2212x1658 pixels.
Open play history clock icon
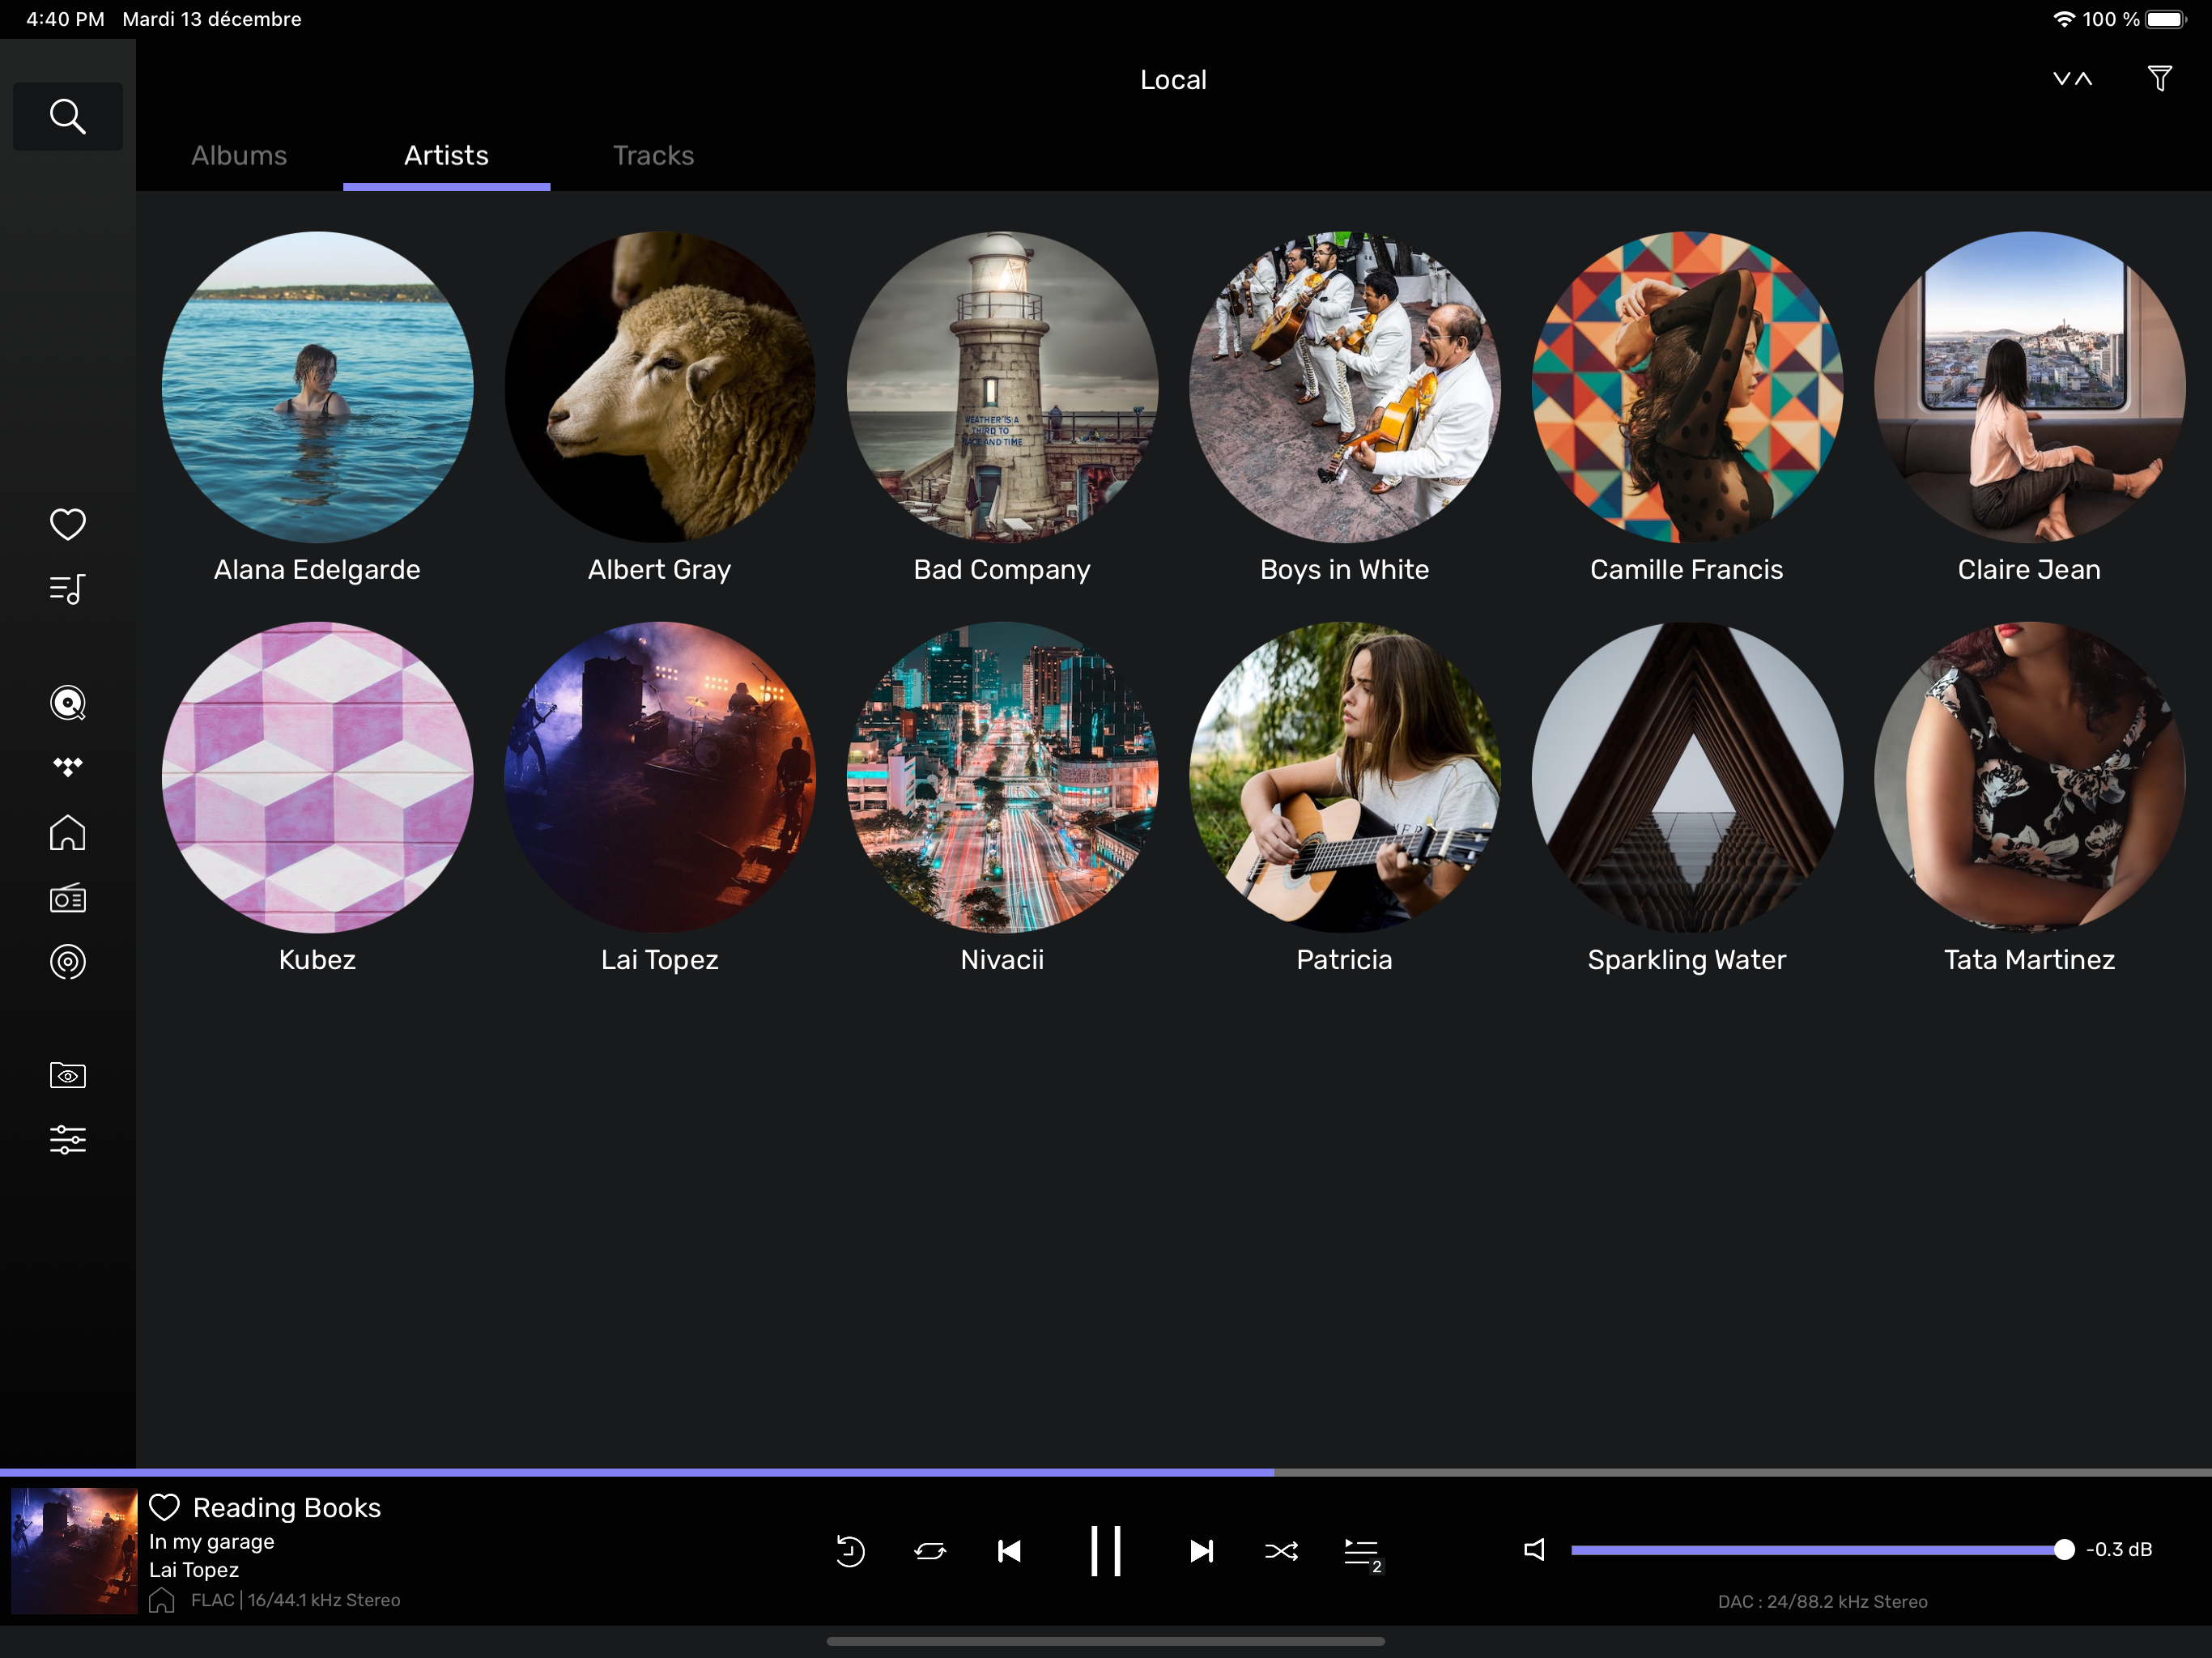[x=850, y=1551]
